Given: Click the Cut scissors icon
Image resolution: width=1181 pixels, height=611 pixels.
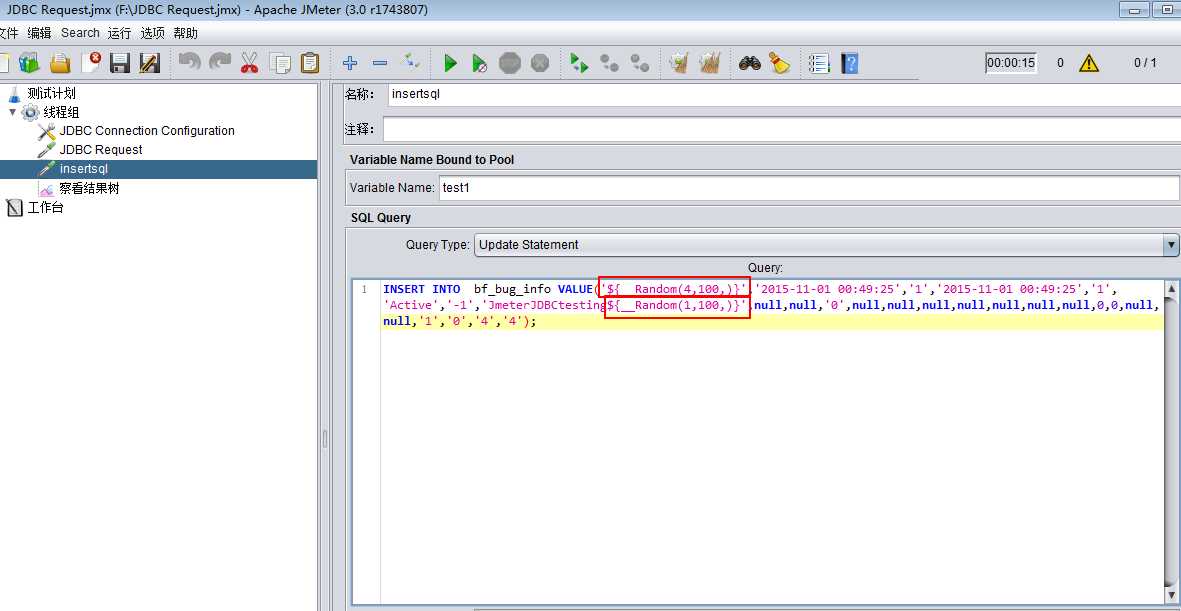Looking at the screenshot, I should tap(249, 63).
